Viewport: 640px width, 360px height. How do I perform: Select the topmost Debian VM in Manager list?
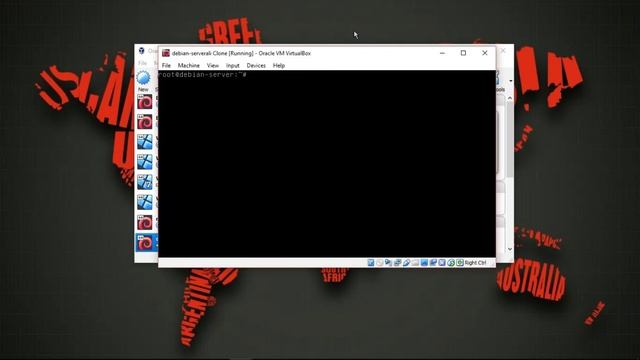coord(145,102)
